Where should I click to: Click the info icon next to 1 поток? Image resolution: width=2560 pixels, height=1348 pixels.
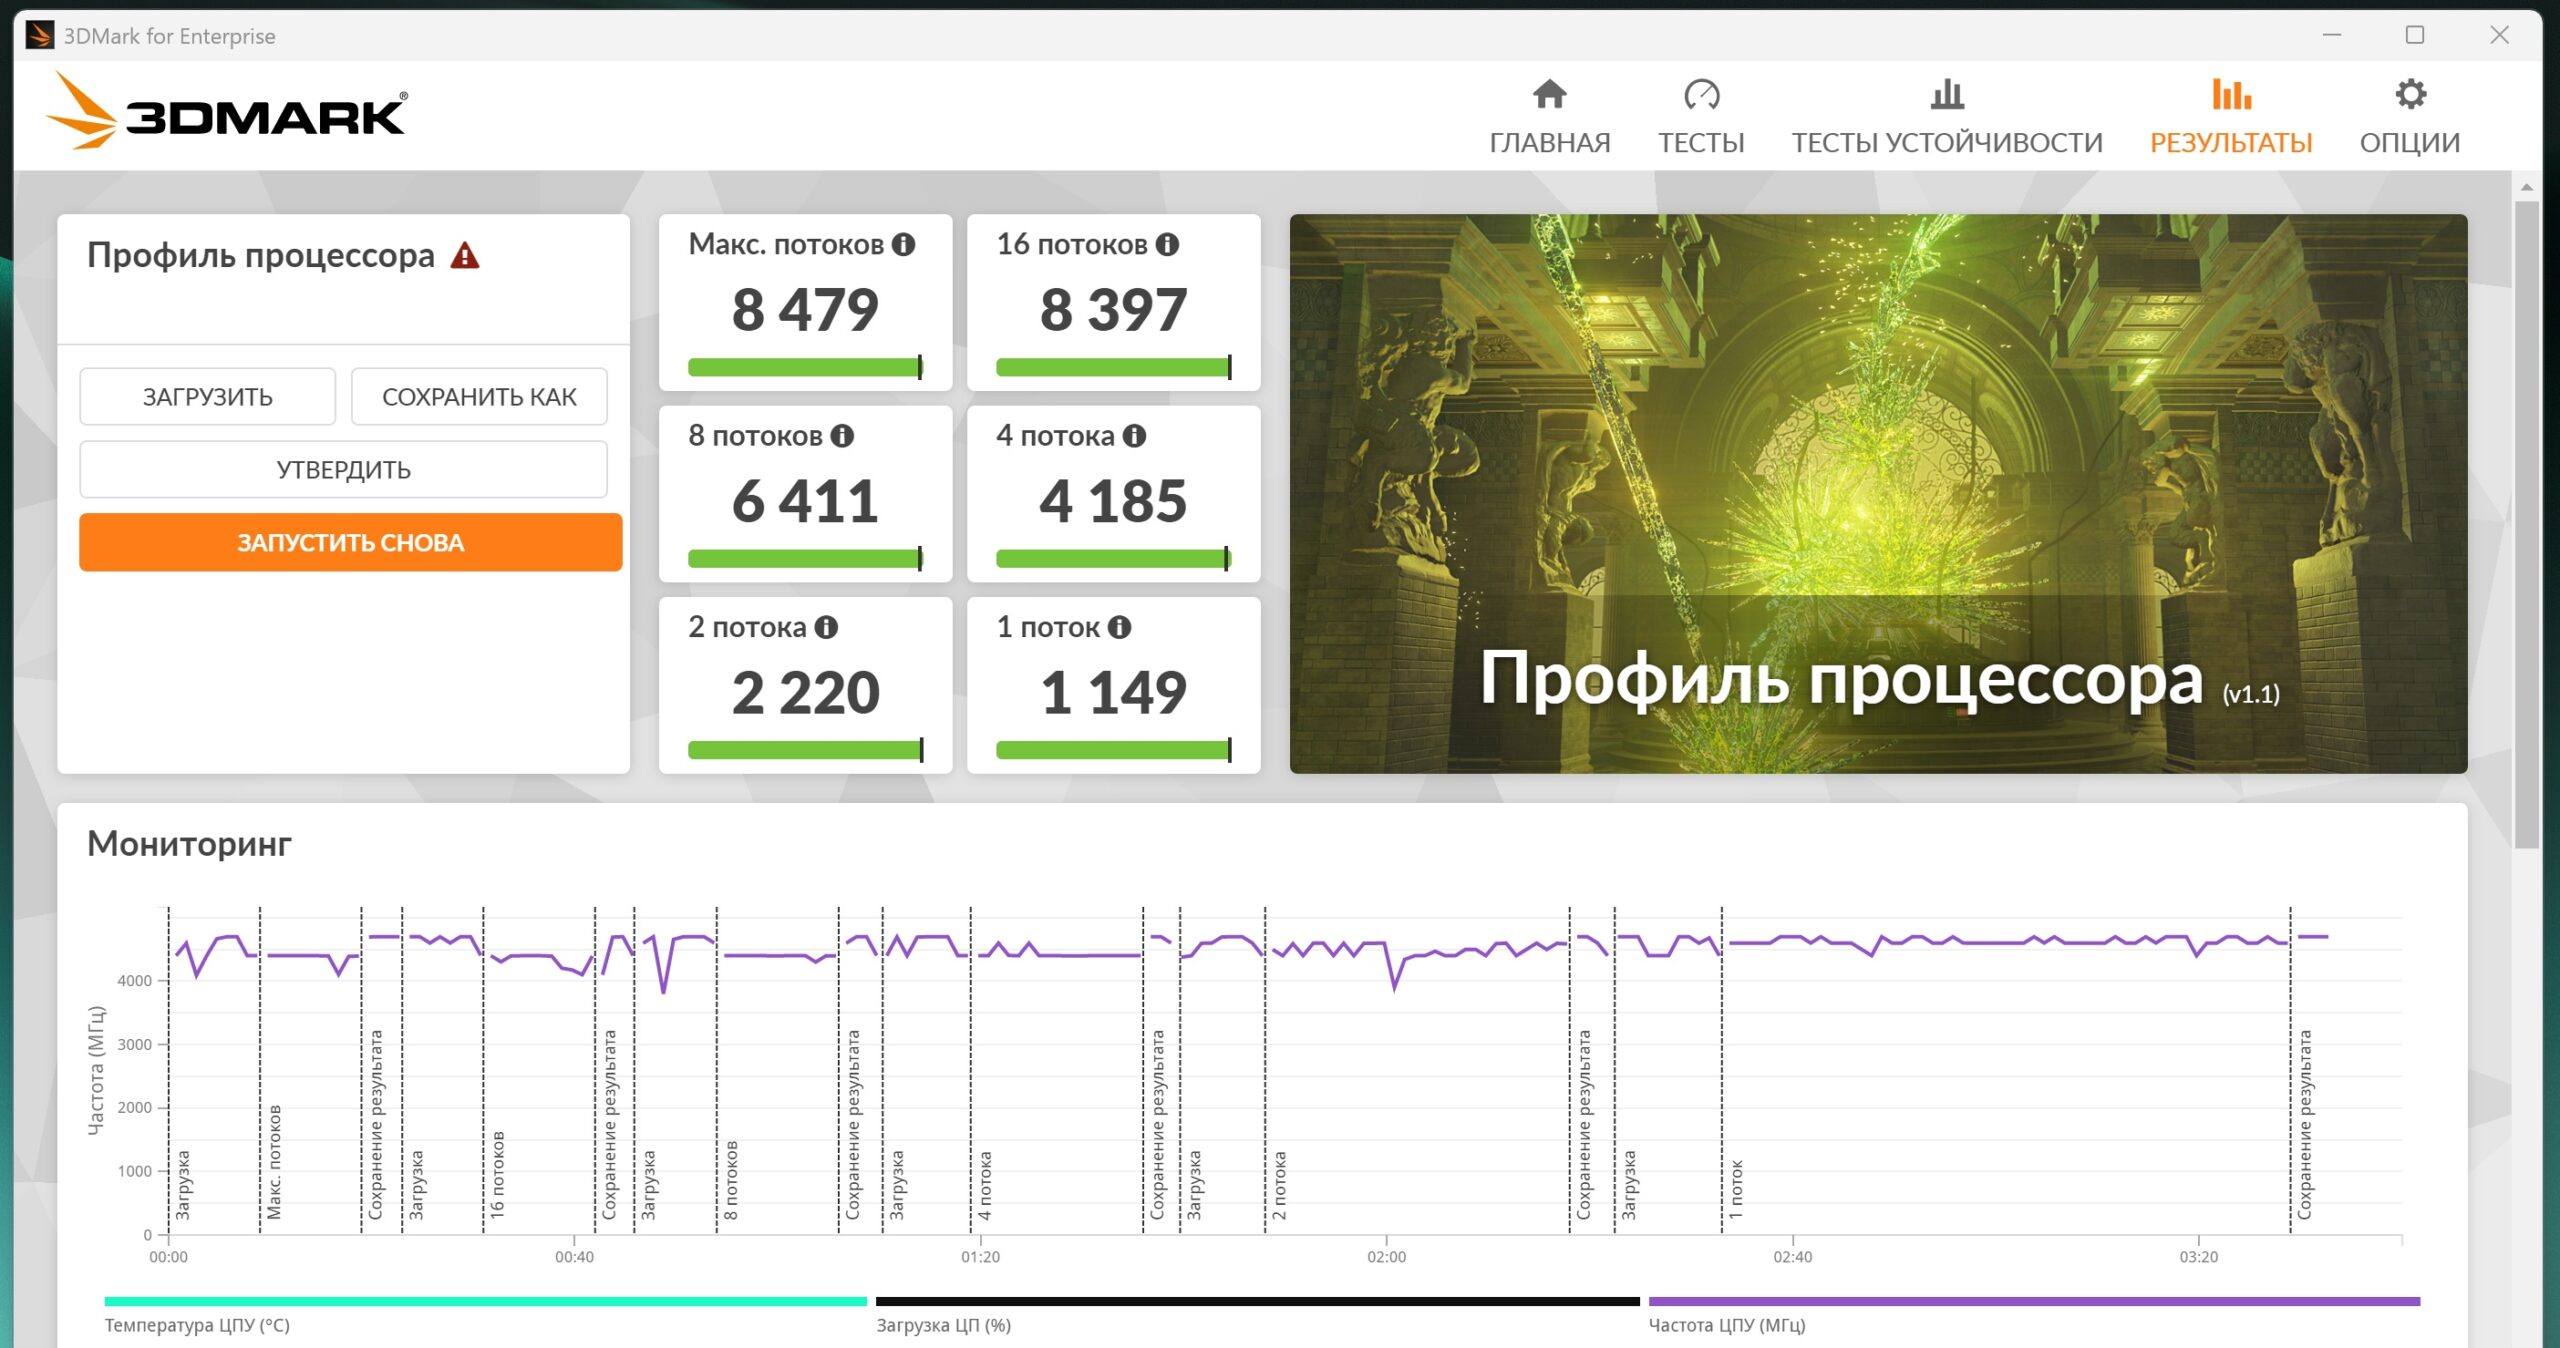coord(1119,627)
